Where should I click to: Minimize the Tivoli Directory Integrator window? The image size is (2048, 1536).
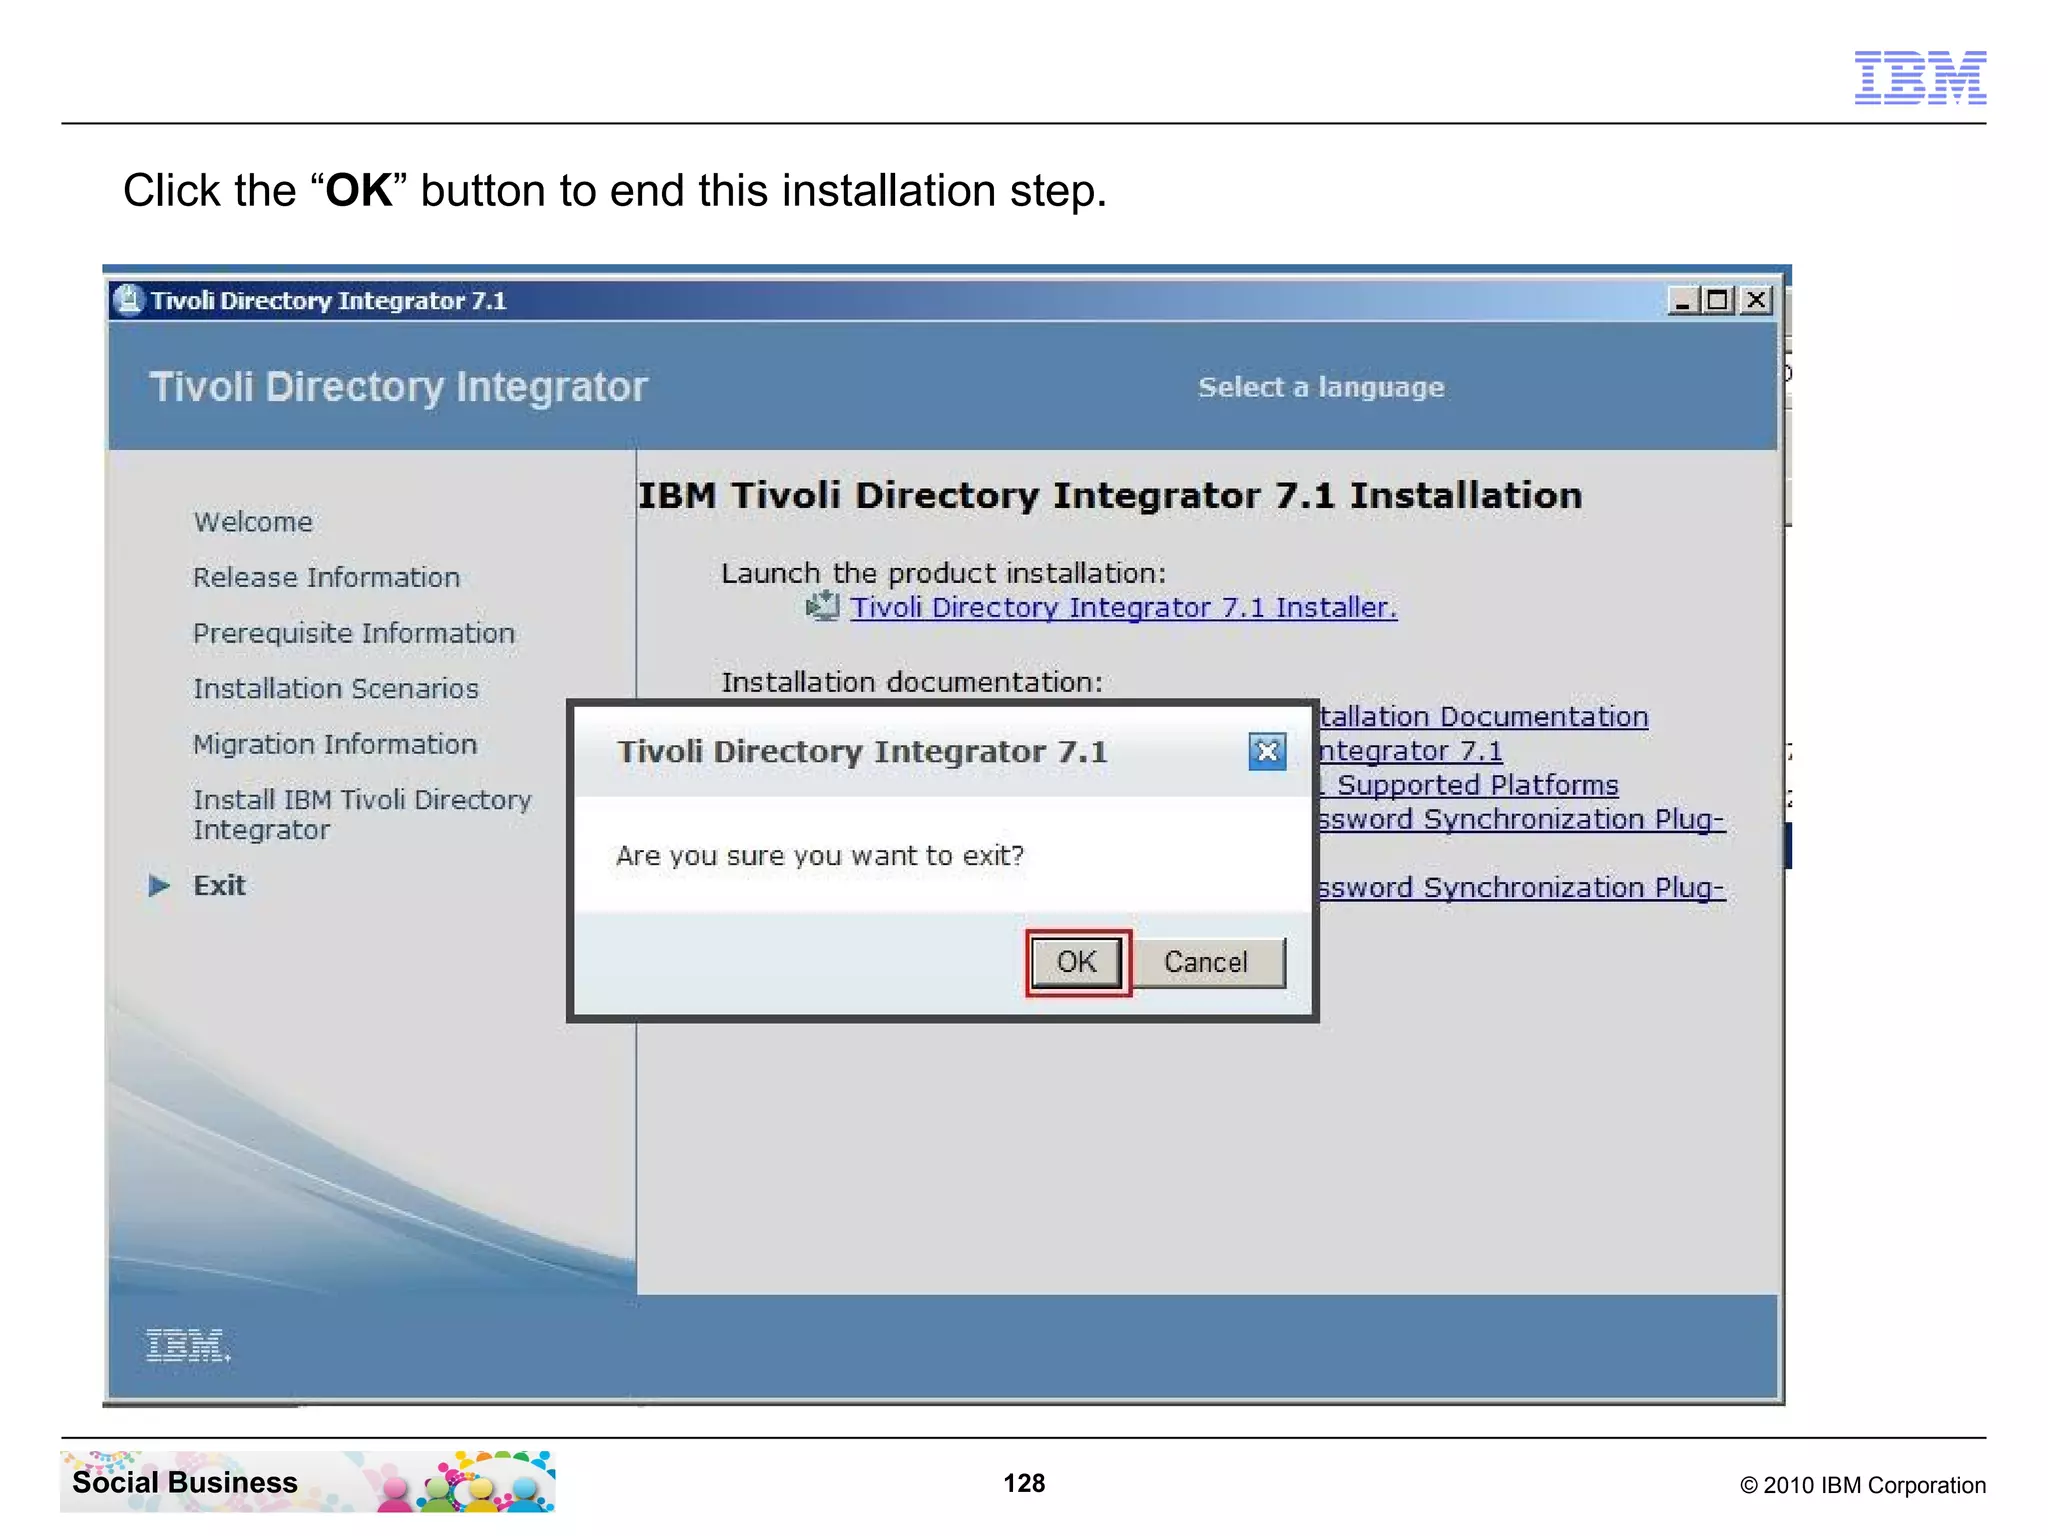coord(1683,301)
